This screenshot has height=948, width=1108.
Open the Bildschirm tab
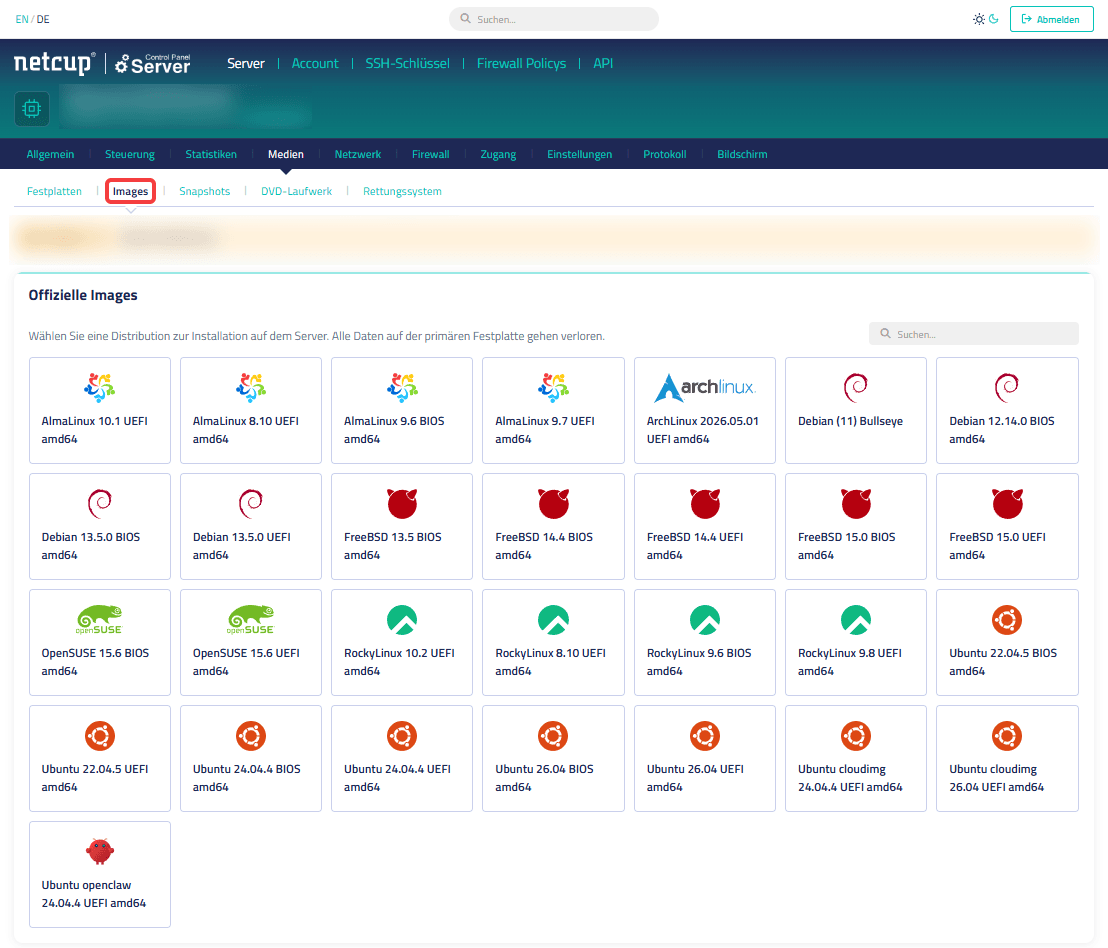pyautogui.click(x=742, y=154)
